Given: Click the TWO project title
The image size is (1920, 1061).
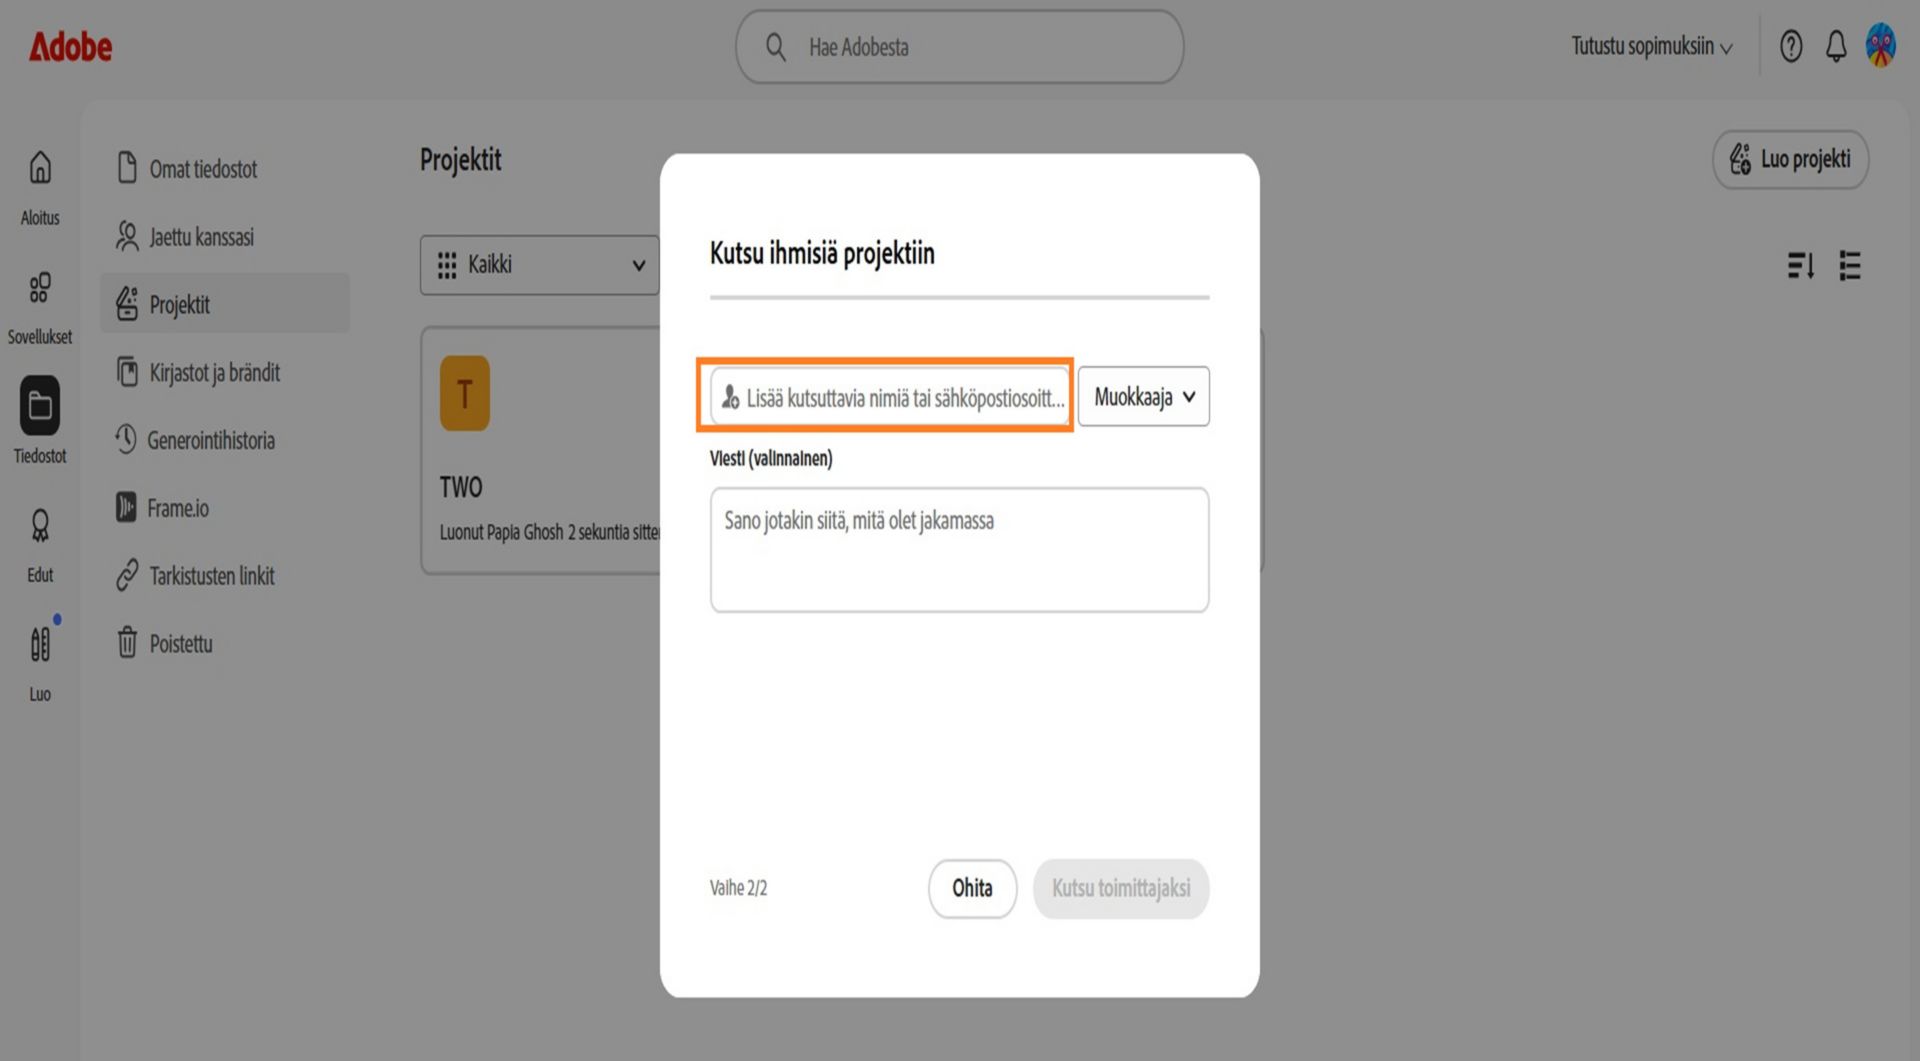Looking at the screenshot, I should point(461,488).
